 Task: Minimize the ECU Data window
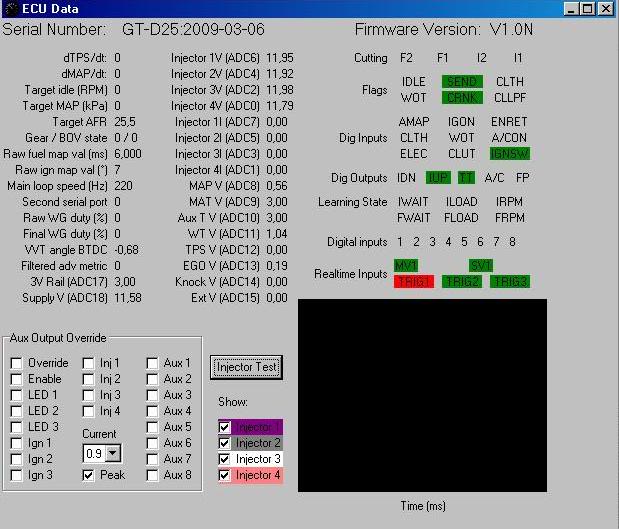coord(571,9)
